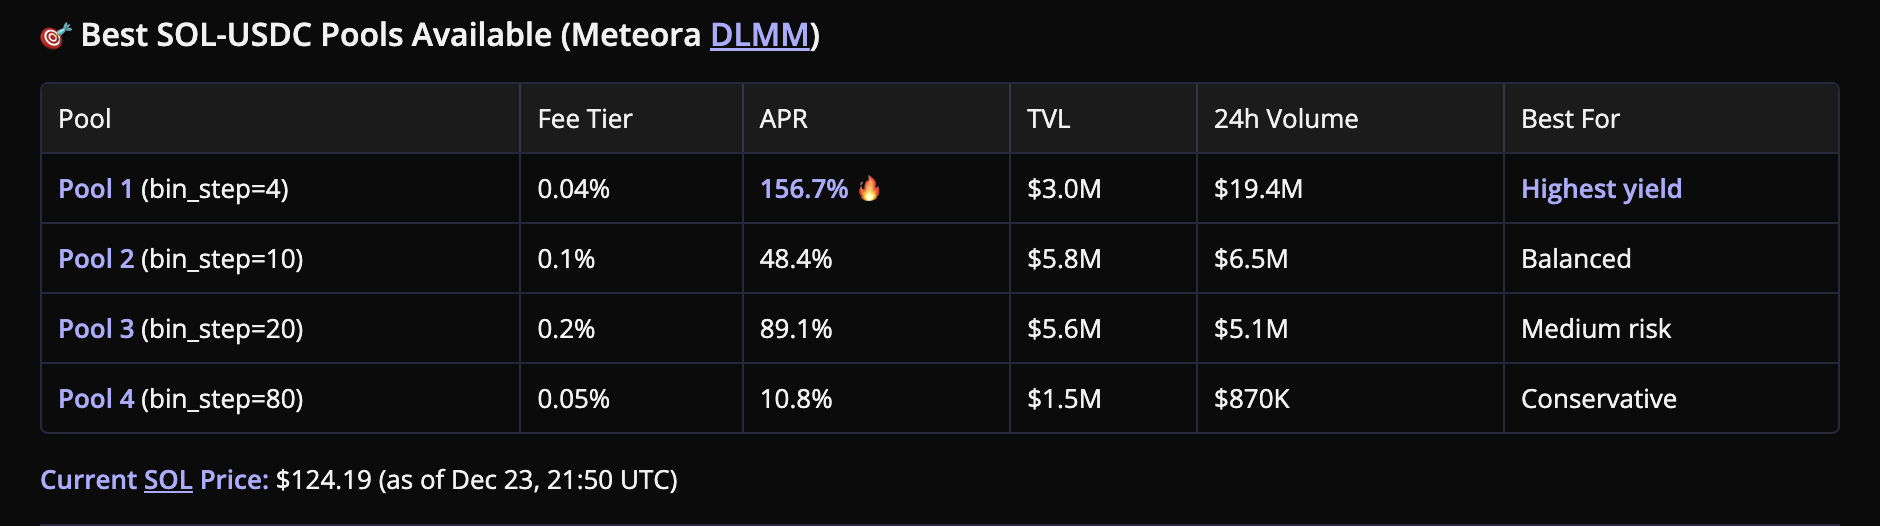Visit the Pool 3 link
Screen dimensions: 1880x526
pos(96,329)
